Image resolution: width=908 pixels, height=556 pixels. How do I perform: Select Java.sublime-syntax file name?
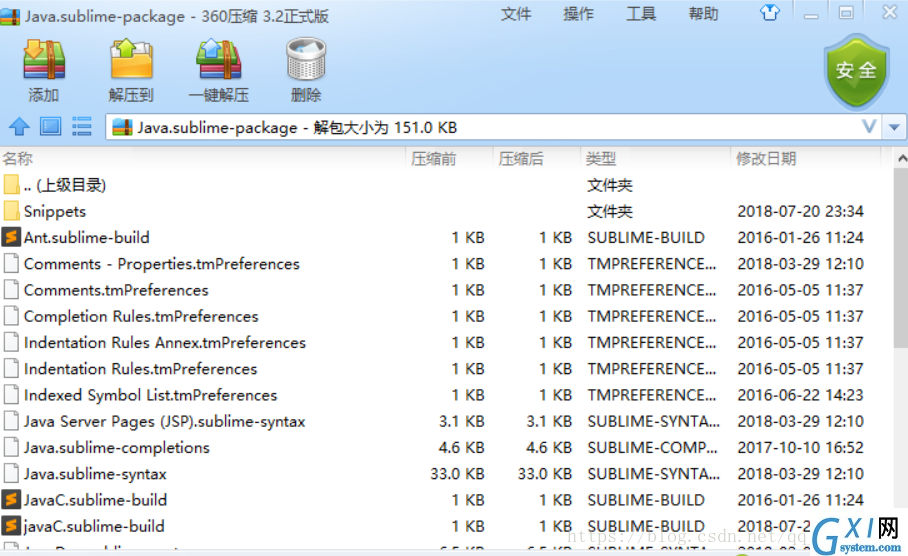(x=95, y=474)
